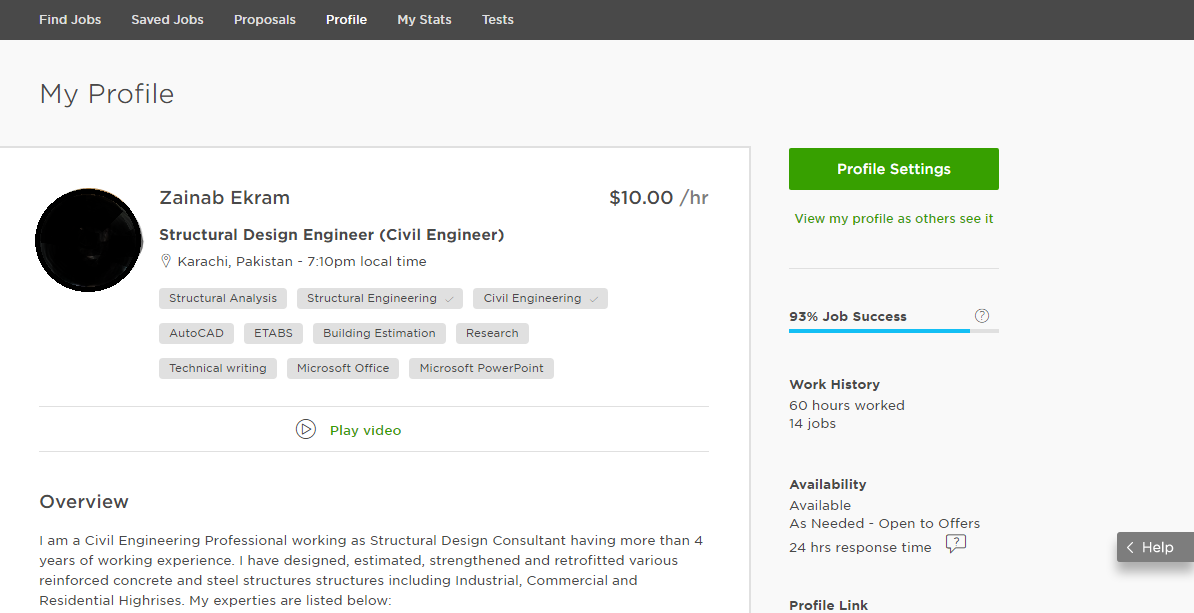Select the ETABS skill tag

coord(273,333)
